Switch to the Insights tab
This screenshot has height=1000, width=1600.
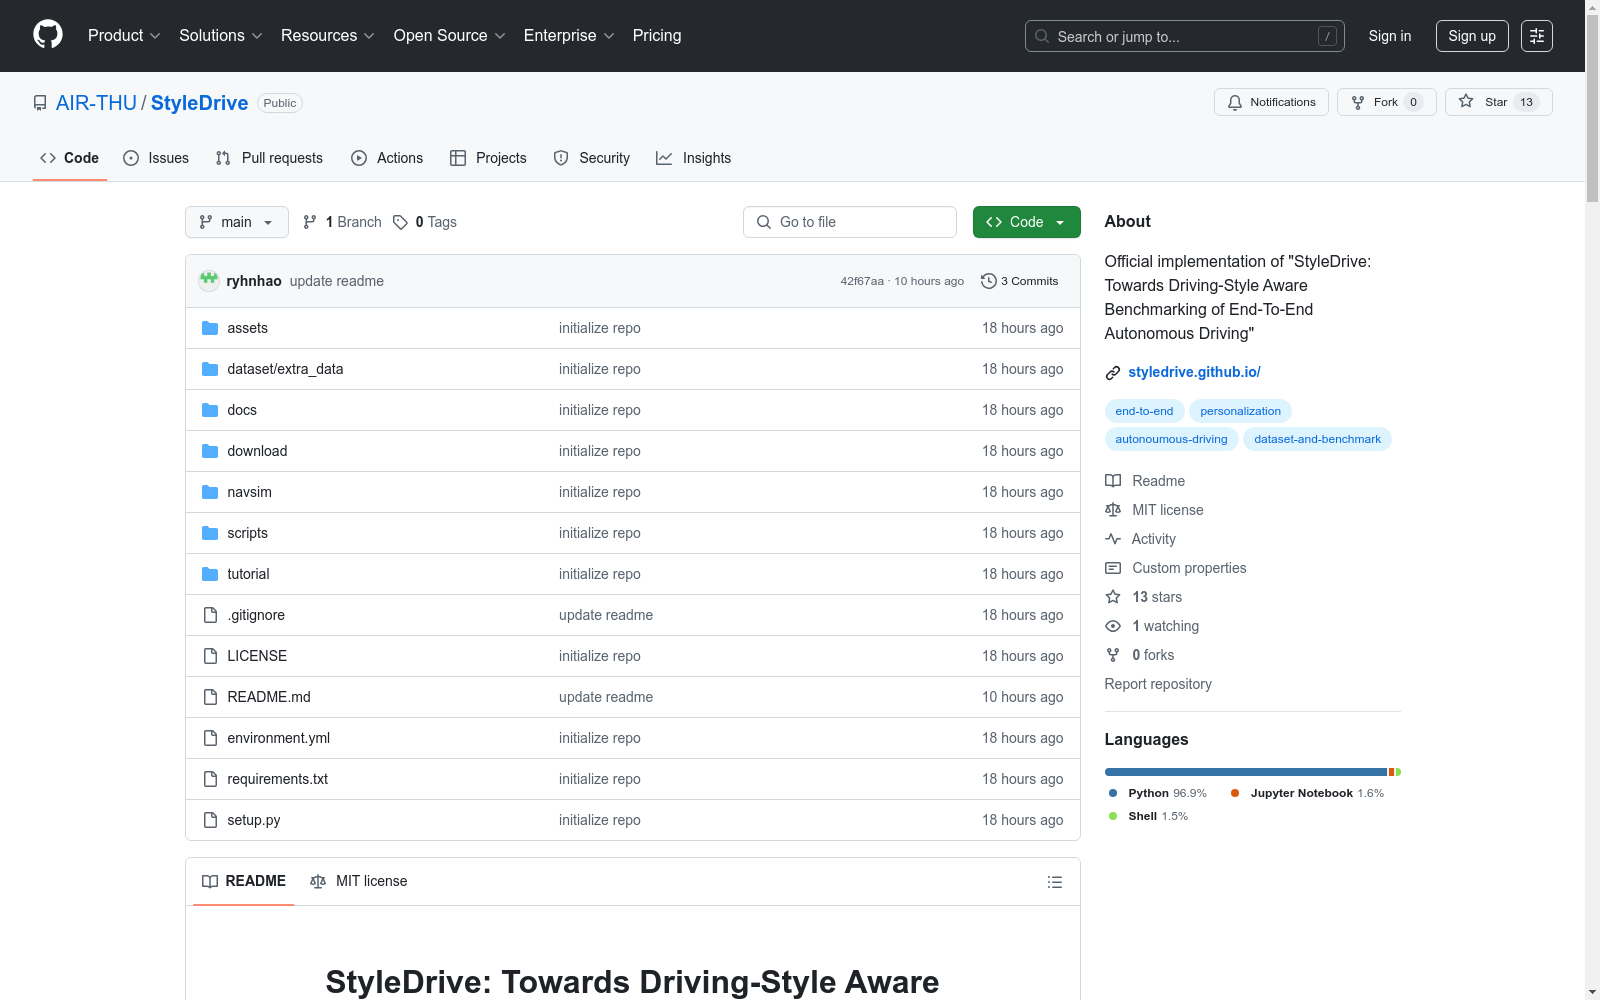coord(694,158)
